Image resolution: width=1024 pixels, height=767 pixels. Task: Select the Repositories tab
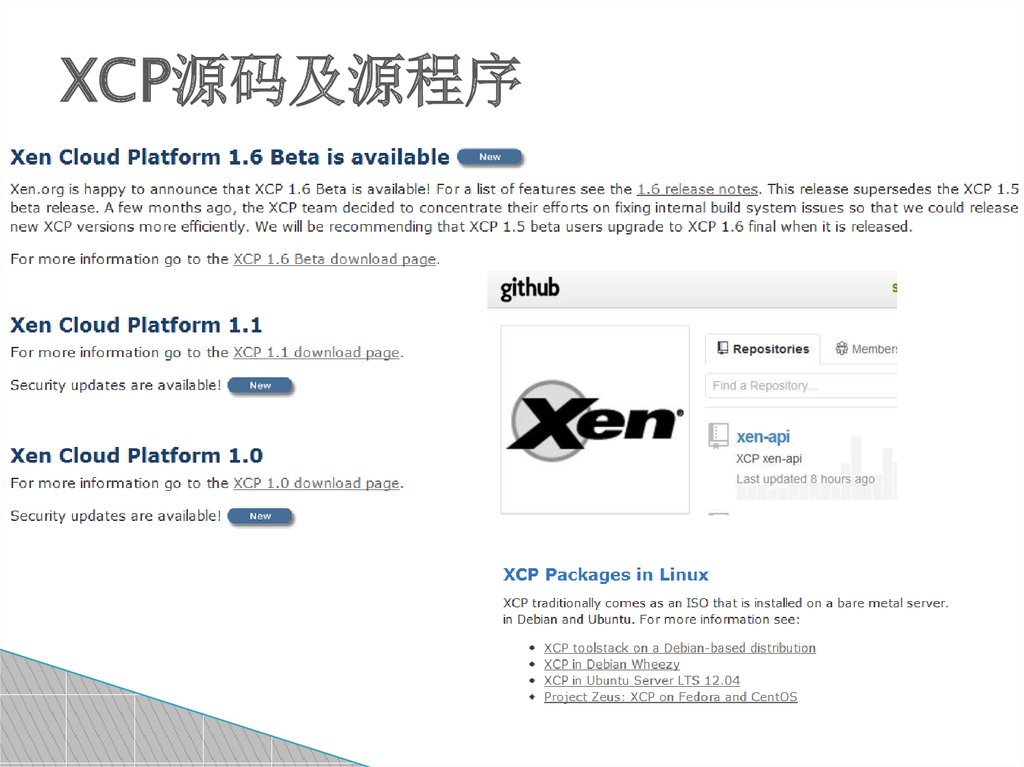763,349
